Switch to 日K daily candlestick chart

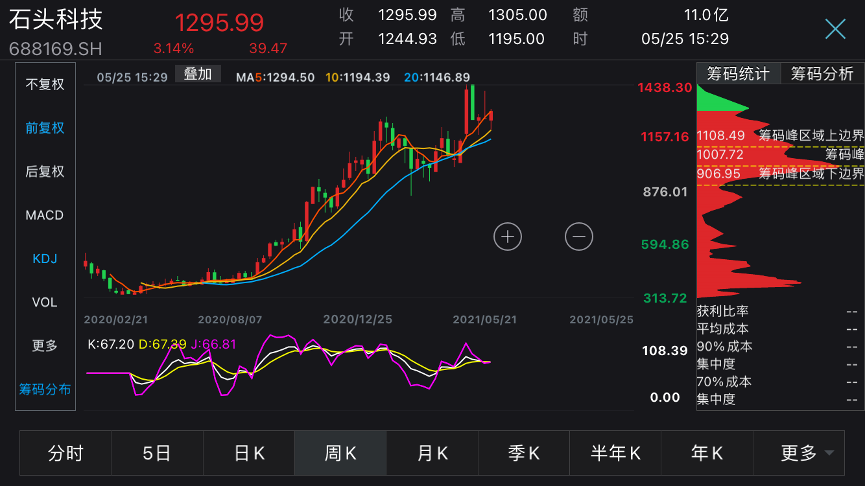pyautogui.click(x=249, y=453)
